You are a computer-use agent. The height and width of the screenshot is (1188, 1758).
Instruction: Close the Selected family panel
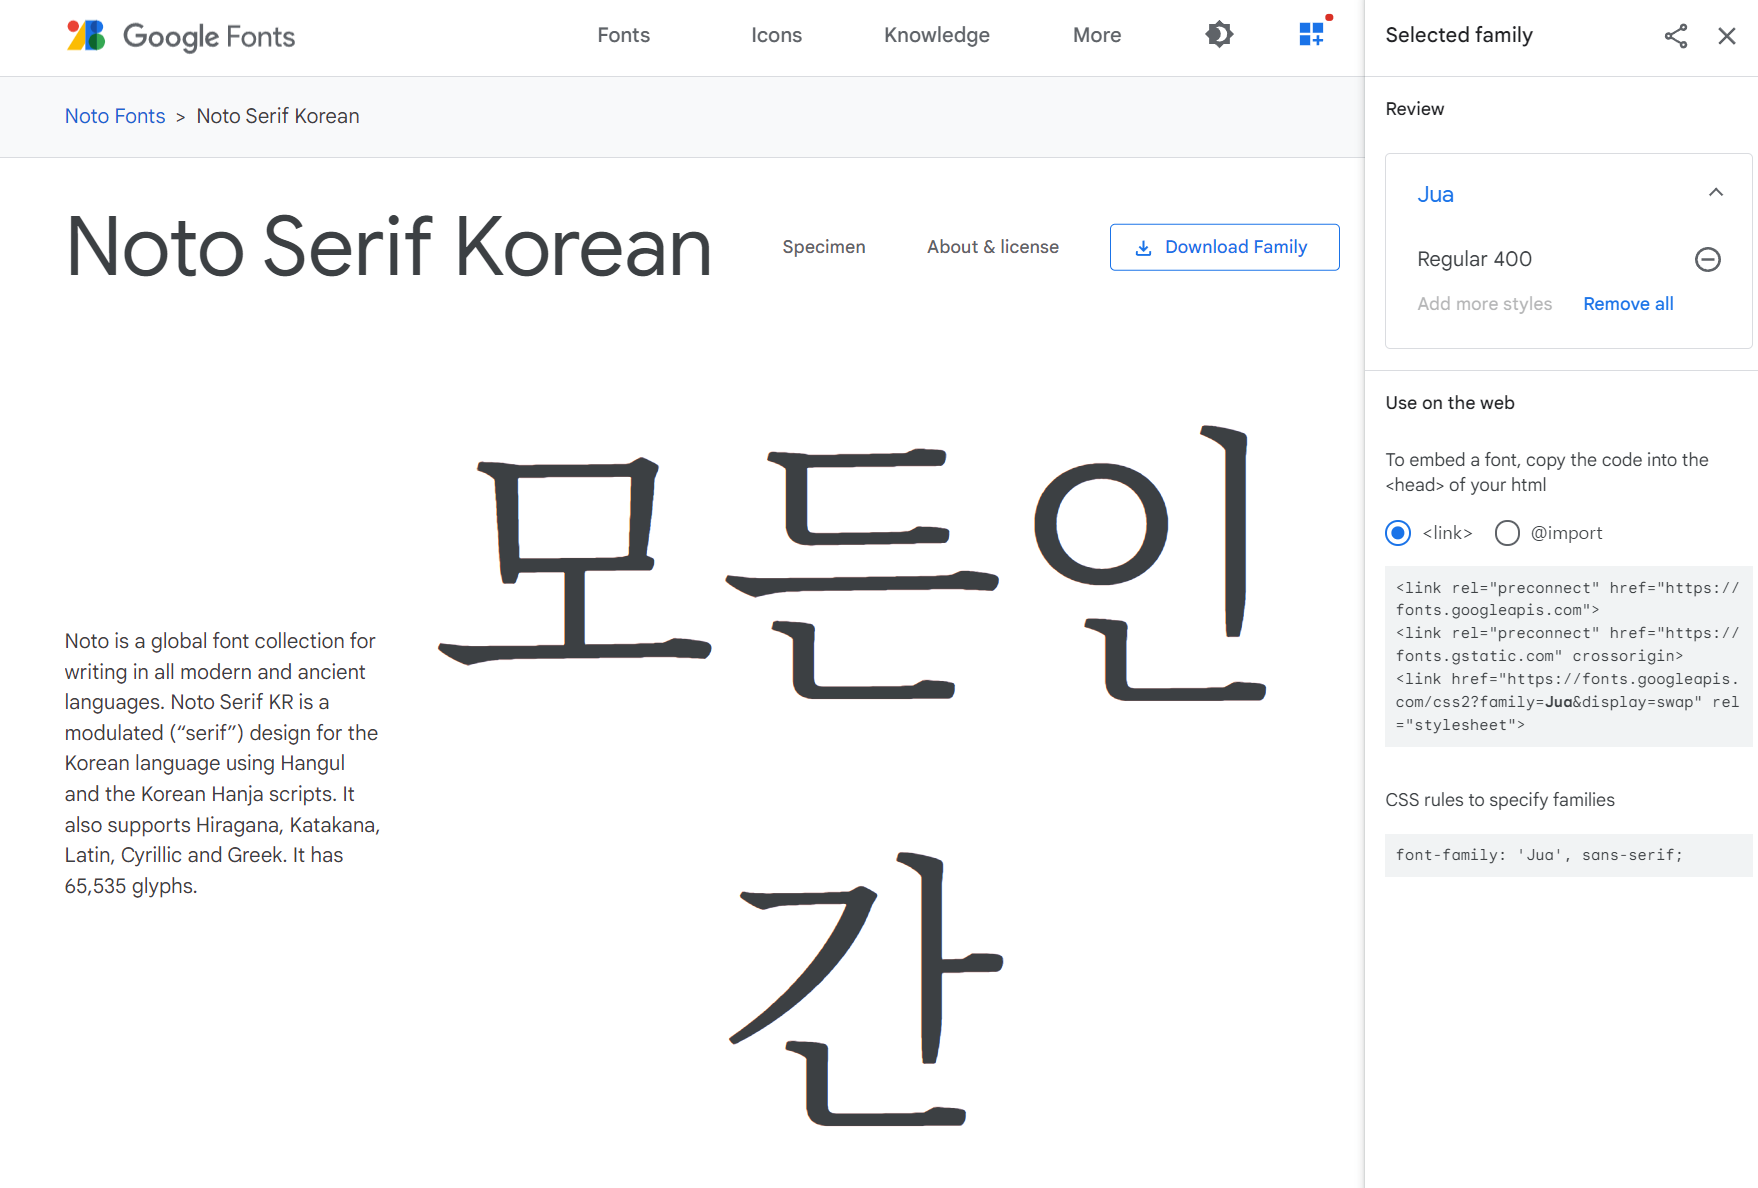(1727, 36)
